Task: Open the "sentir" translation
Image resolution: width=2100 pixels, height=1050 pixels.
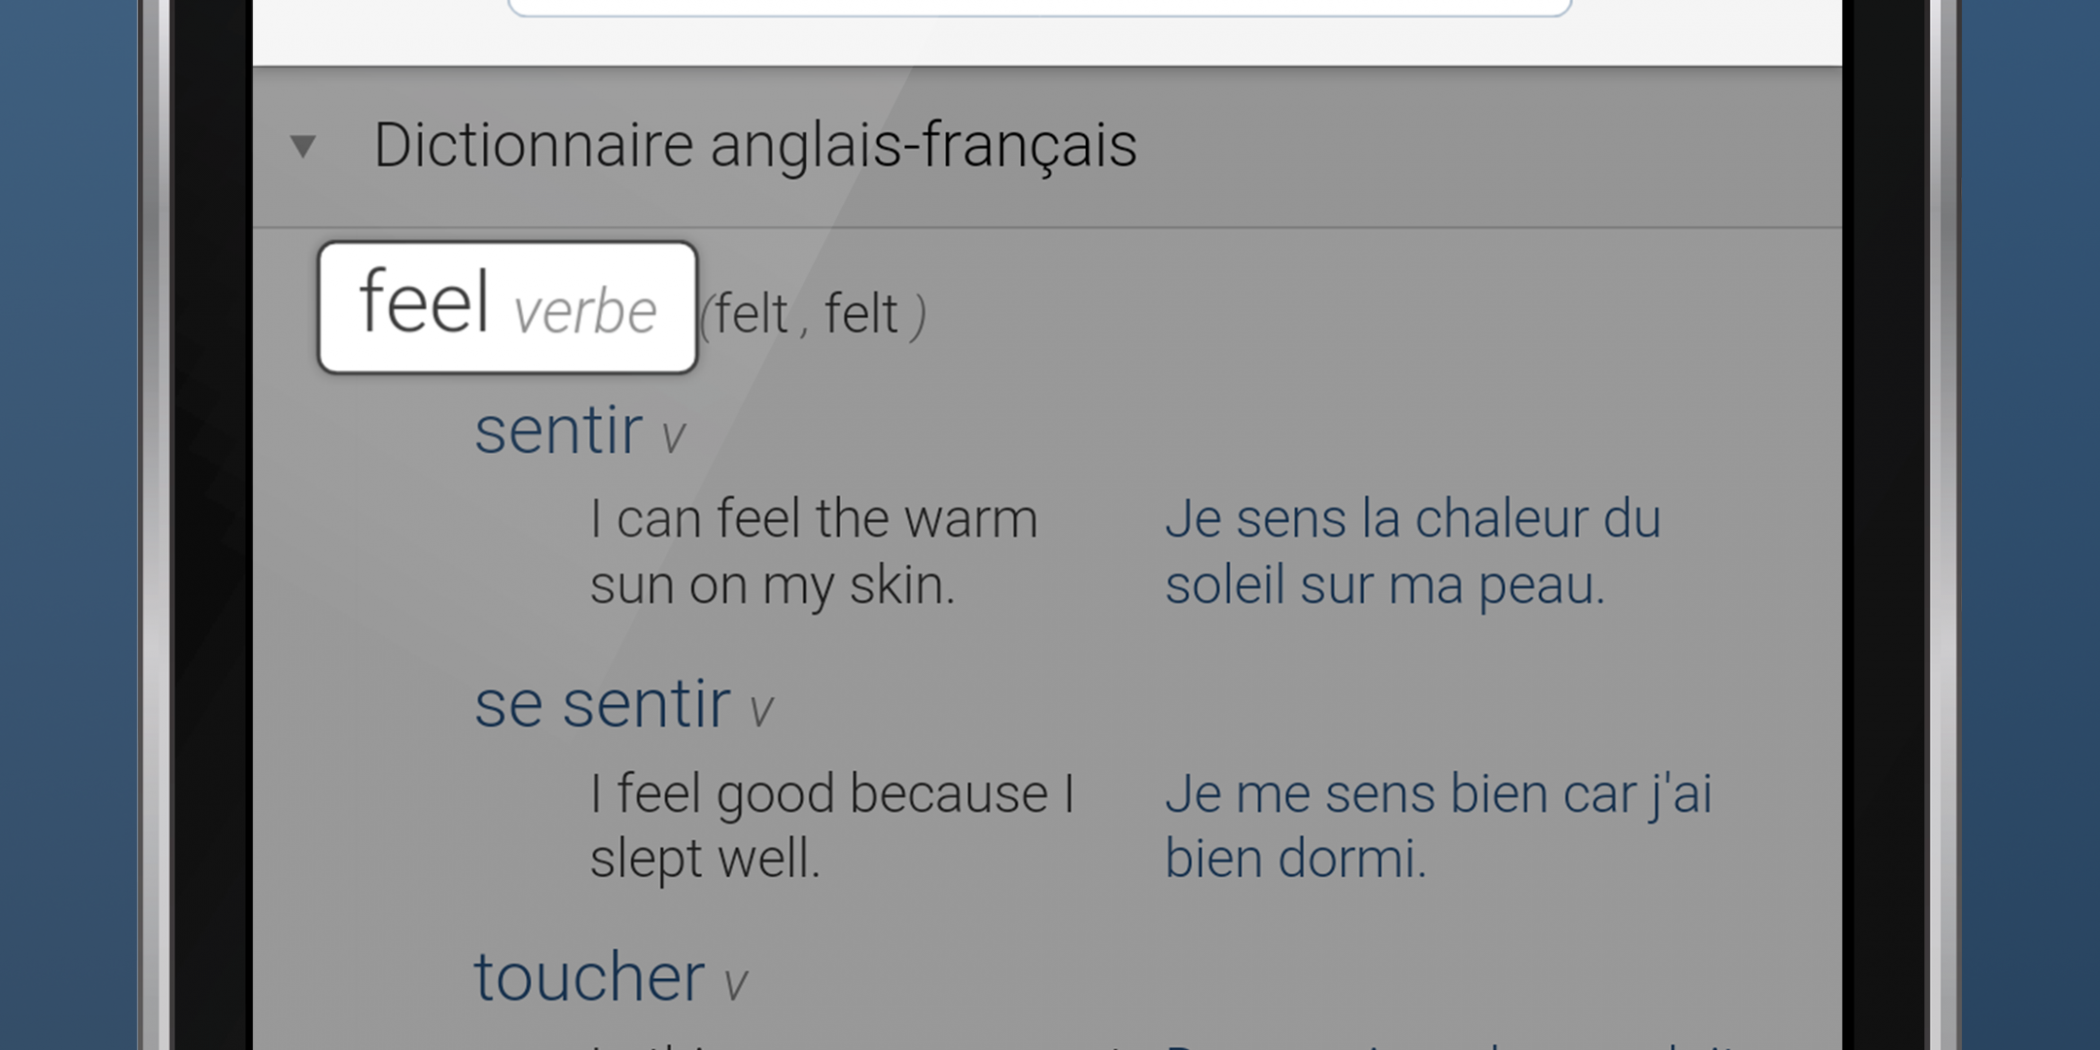Action: [558, 431]
